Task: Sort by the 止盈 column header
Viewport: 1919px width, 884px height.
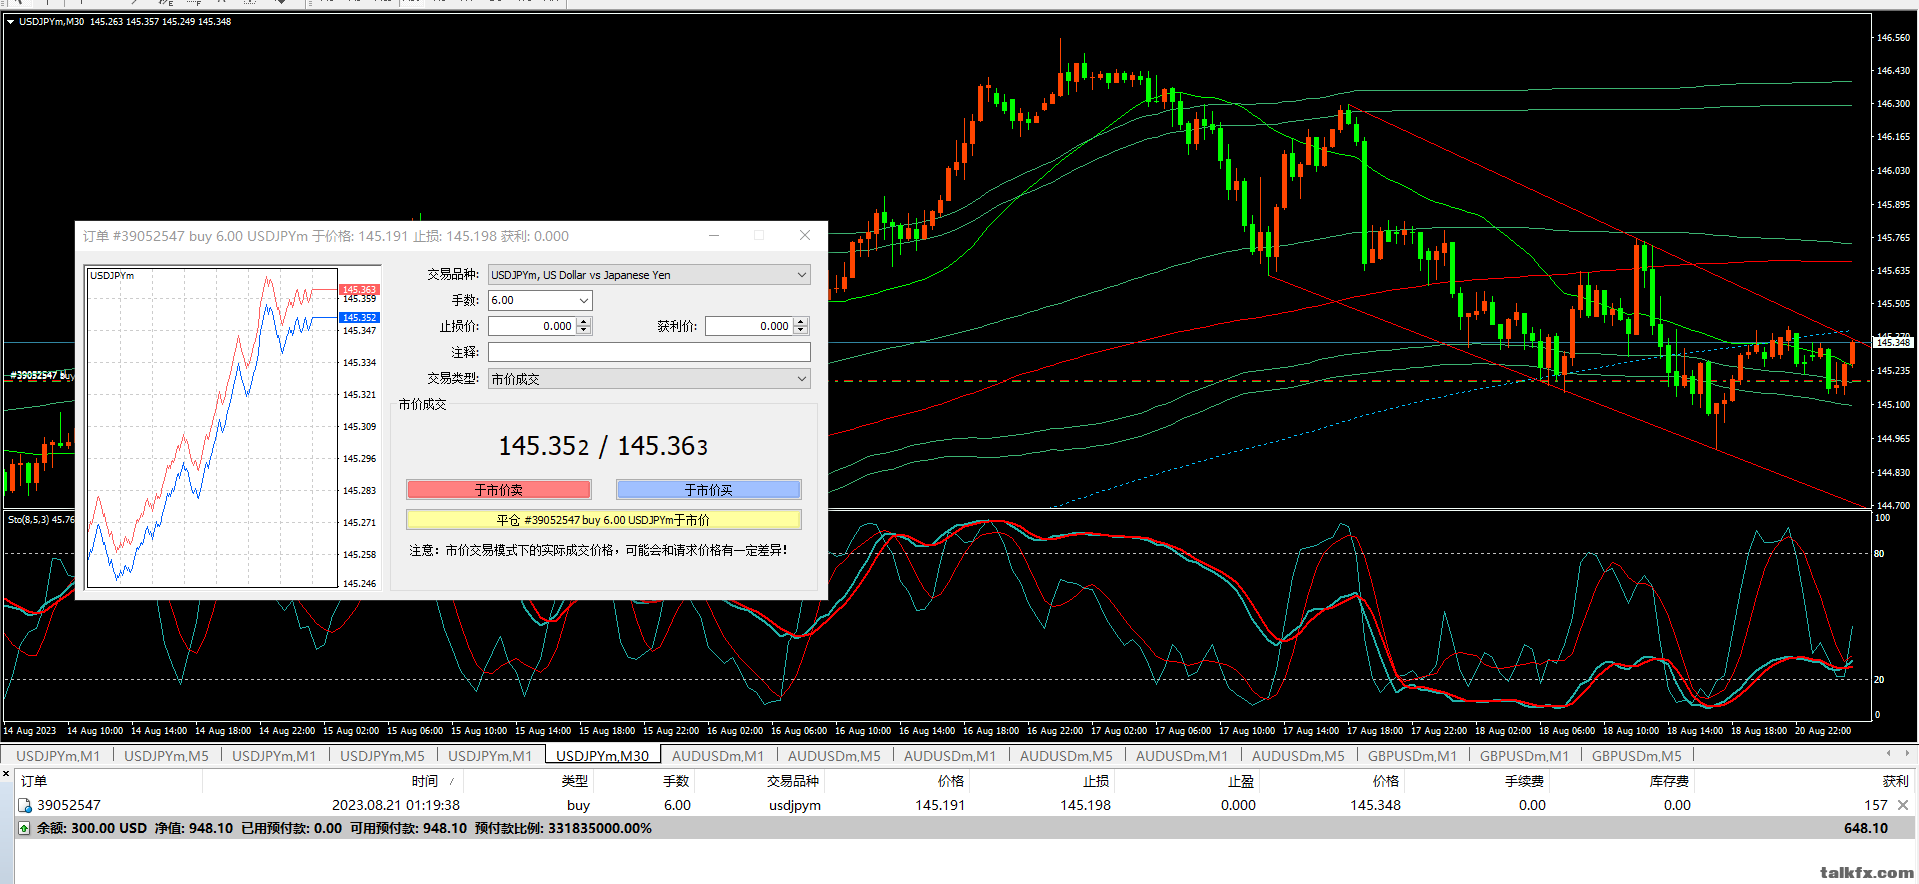Action: click(1241, 781)
